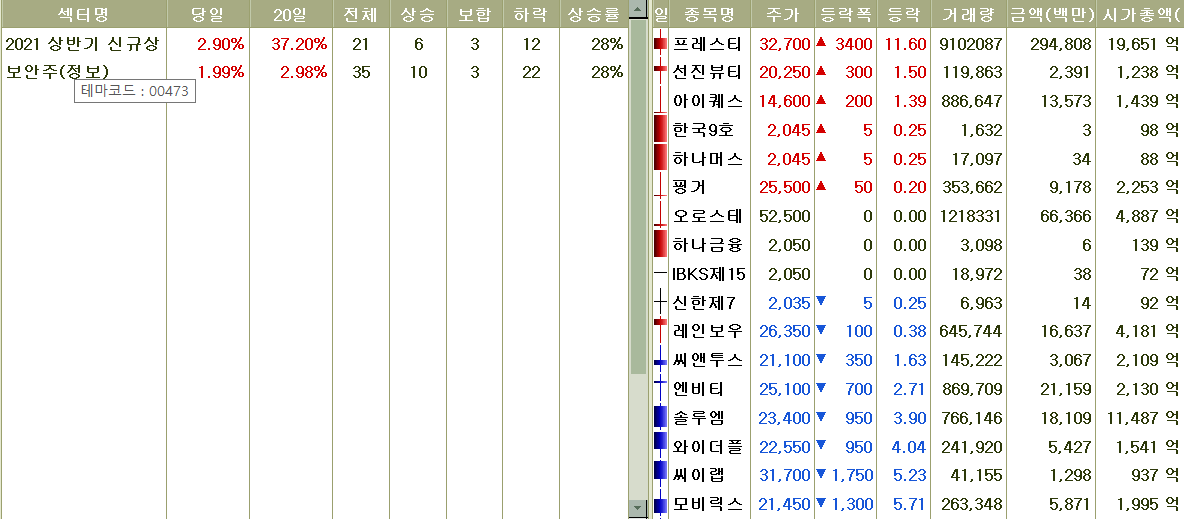Sort by 상승률 column header
Image resolution: width=1184 pixels, height=519 pixels.
pos(593,14)
